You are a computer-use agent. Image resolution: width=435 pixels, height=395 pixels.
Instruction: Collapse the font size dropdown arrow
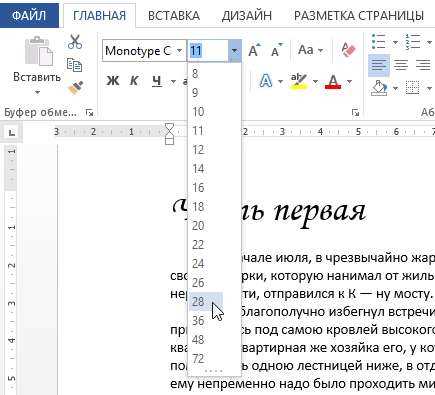tap(235, 51)
